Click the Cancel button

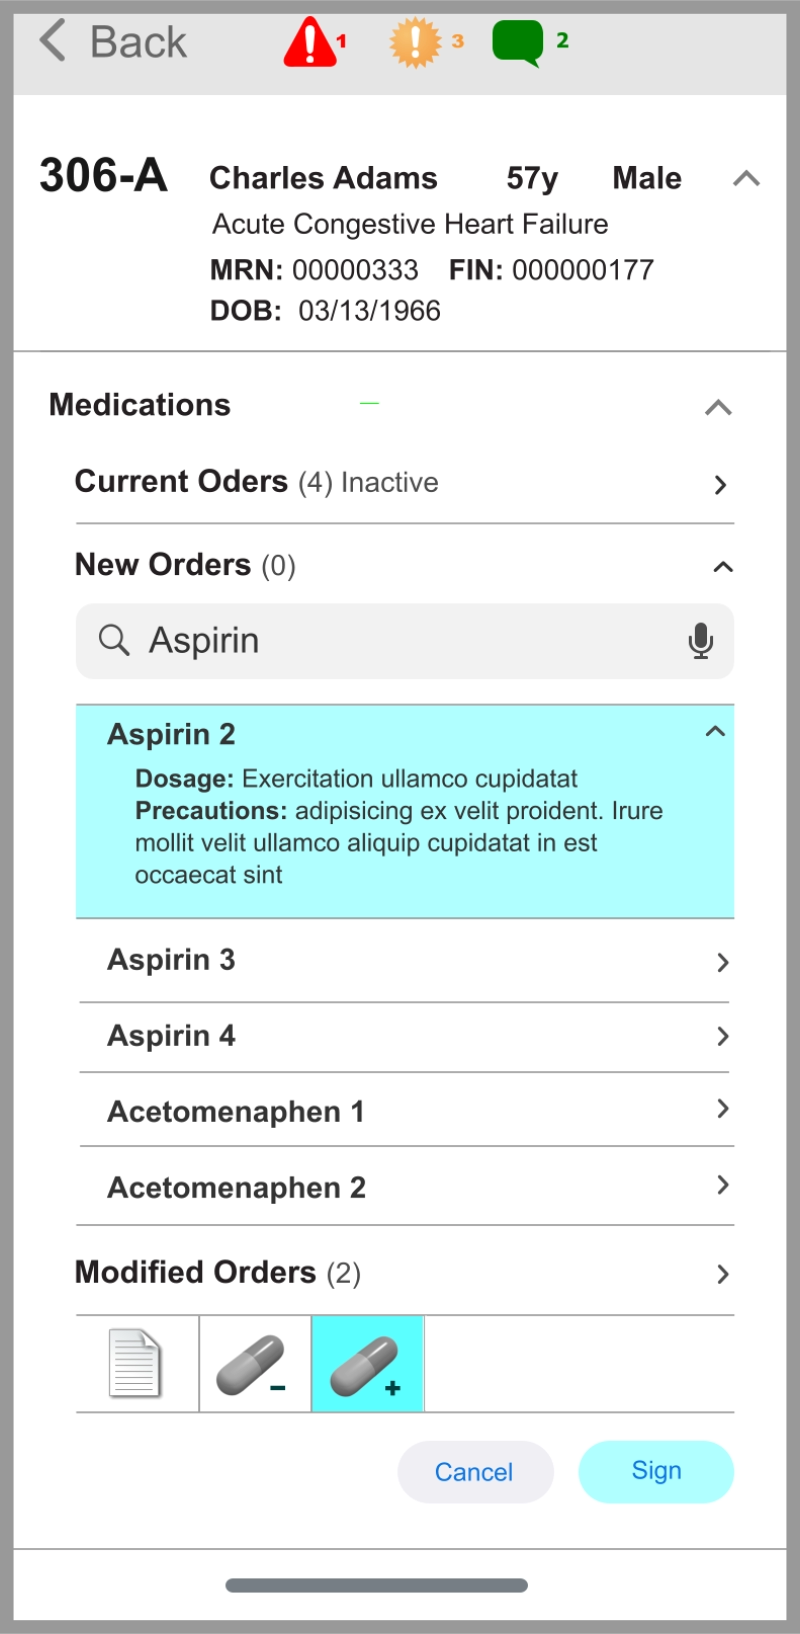pos(475,1472)
